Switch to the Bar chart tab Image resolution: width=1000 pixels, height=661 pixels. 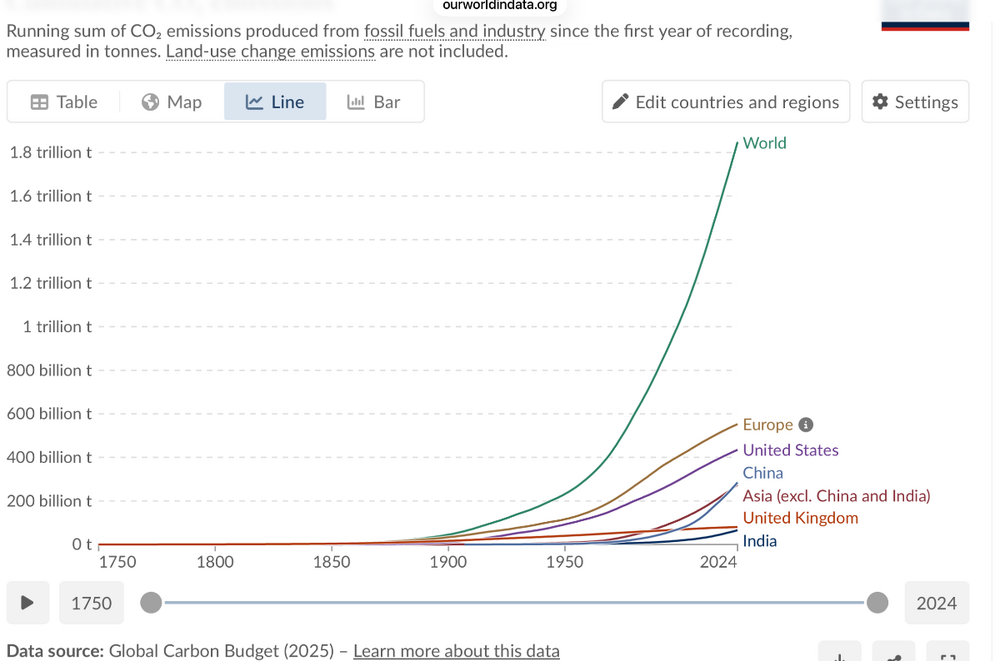[x=374, y=102]
